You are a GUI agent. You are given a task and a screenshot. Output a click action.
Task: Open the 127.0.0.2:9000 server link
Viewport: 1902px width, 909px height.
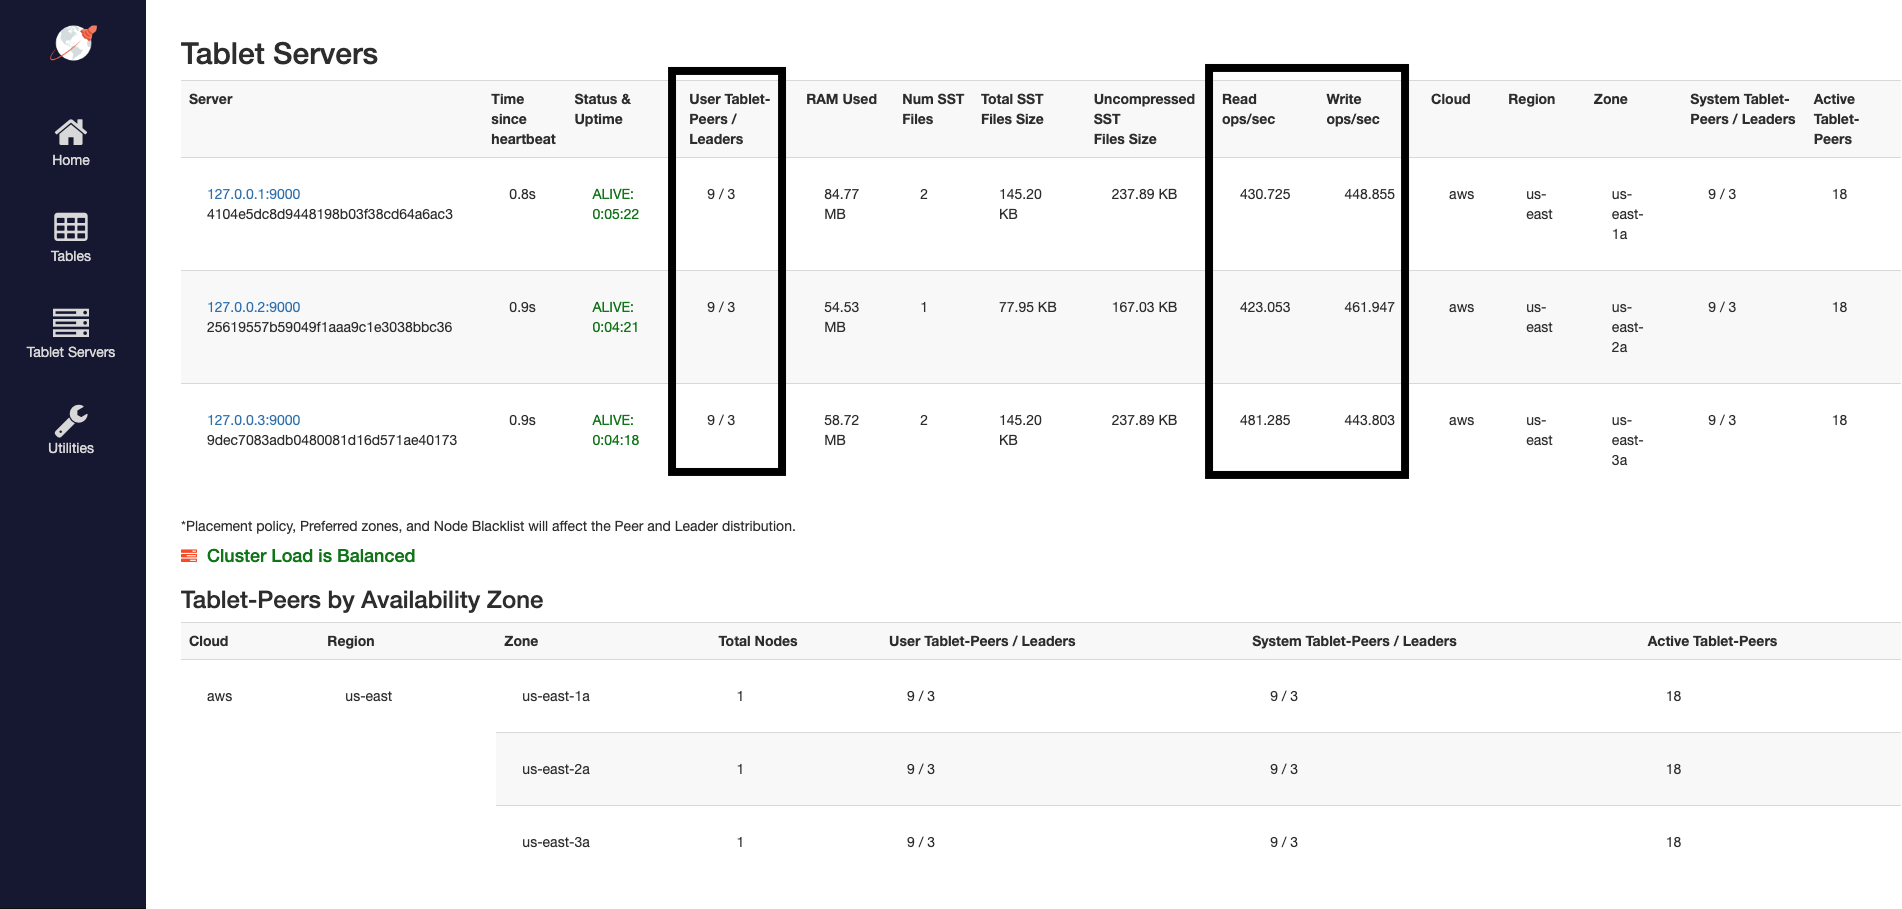253,307
